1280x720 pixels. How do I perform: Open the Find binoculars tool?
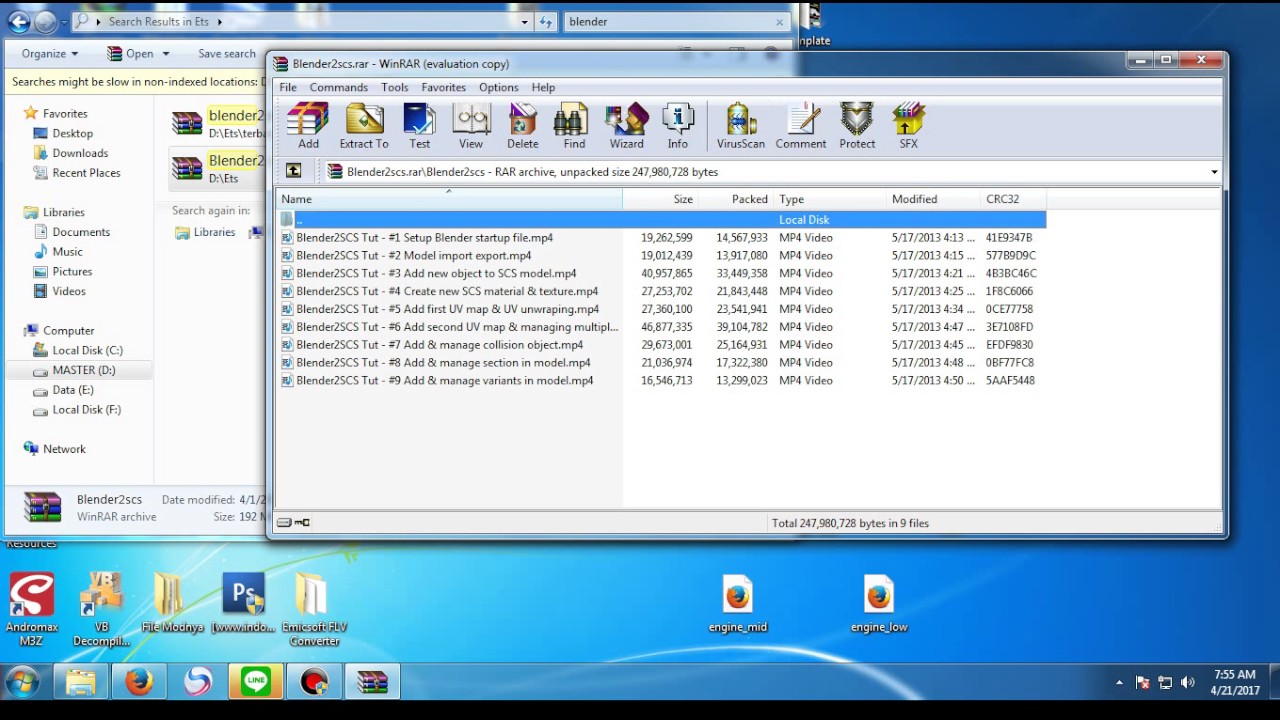coord(574,126)
